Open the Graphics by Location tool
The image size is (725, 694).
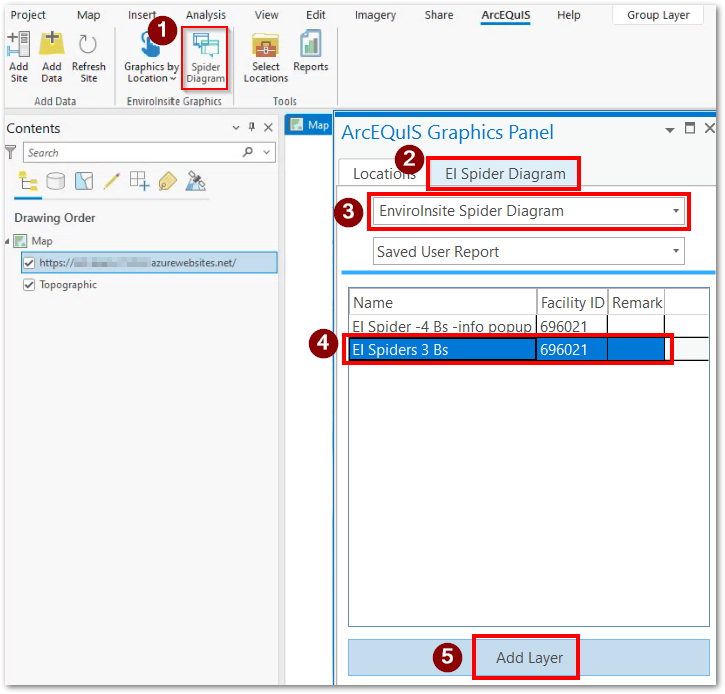click(151, 56)
